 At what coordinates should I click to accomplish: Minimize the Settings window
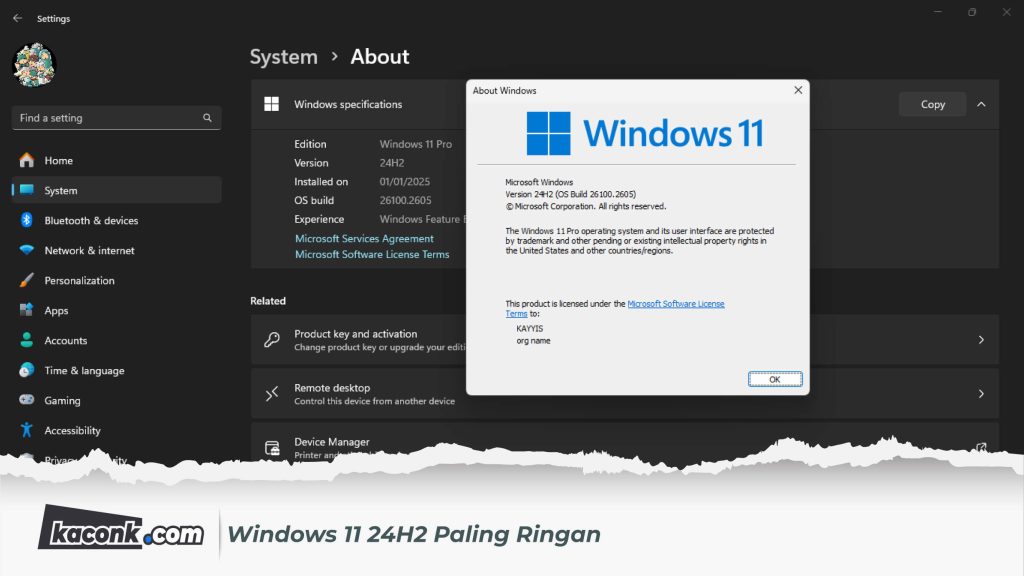point(937,12)
